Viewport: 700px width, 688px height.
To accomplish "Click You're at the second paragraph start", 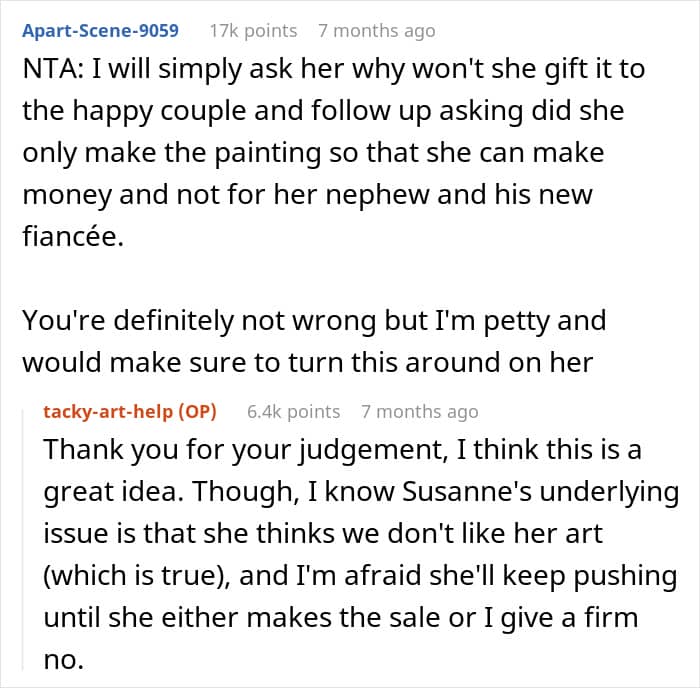I will tap(64, 321).
